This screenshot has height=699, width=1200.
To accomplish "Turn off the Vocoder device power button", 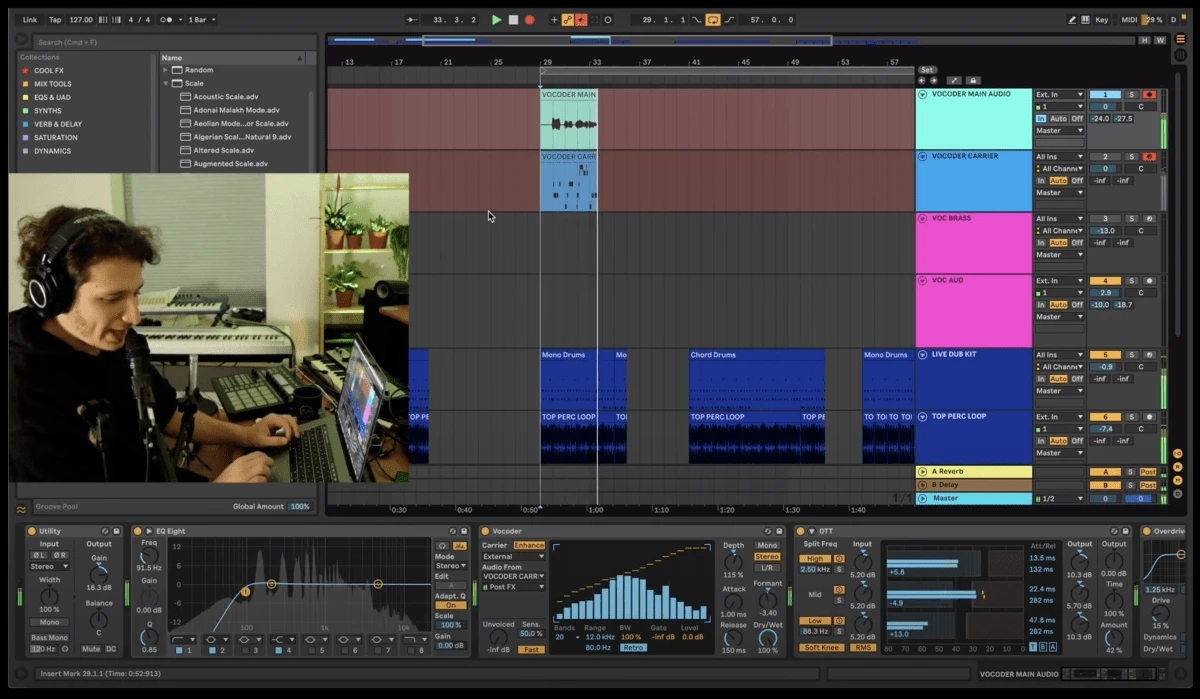I will [x=485, y=531].
